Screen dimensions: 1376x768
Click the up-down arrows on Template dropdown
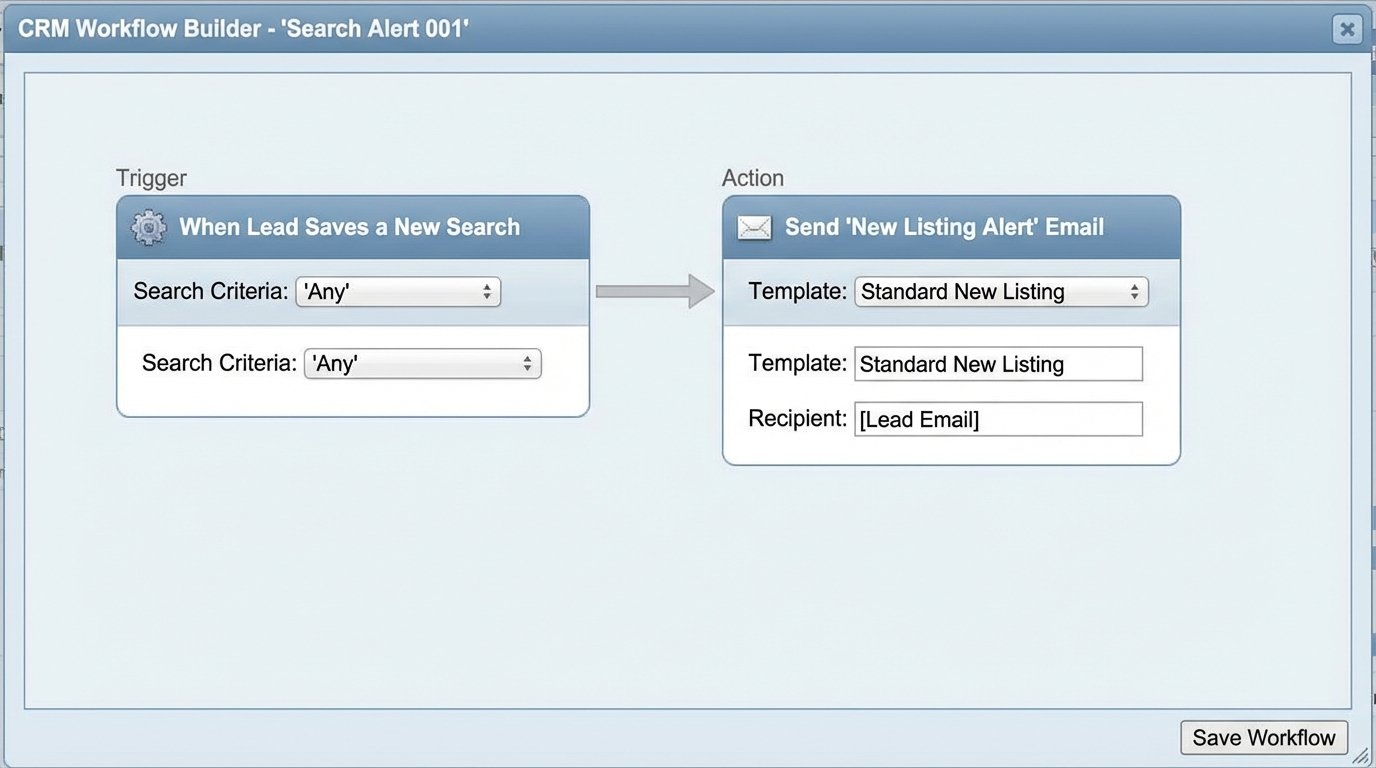1135,291
